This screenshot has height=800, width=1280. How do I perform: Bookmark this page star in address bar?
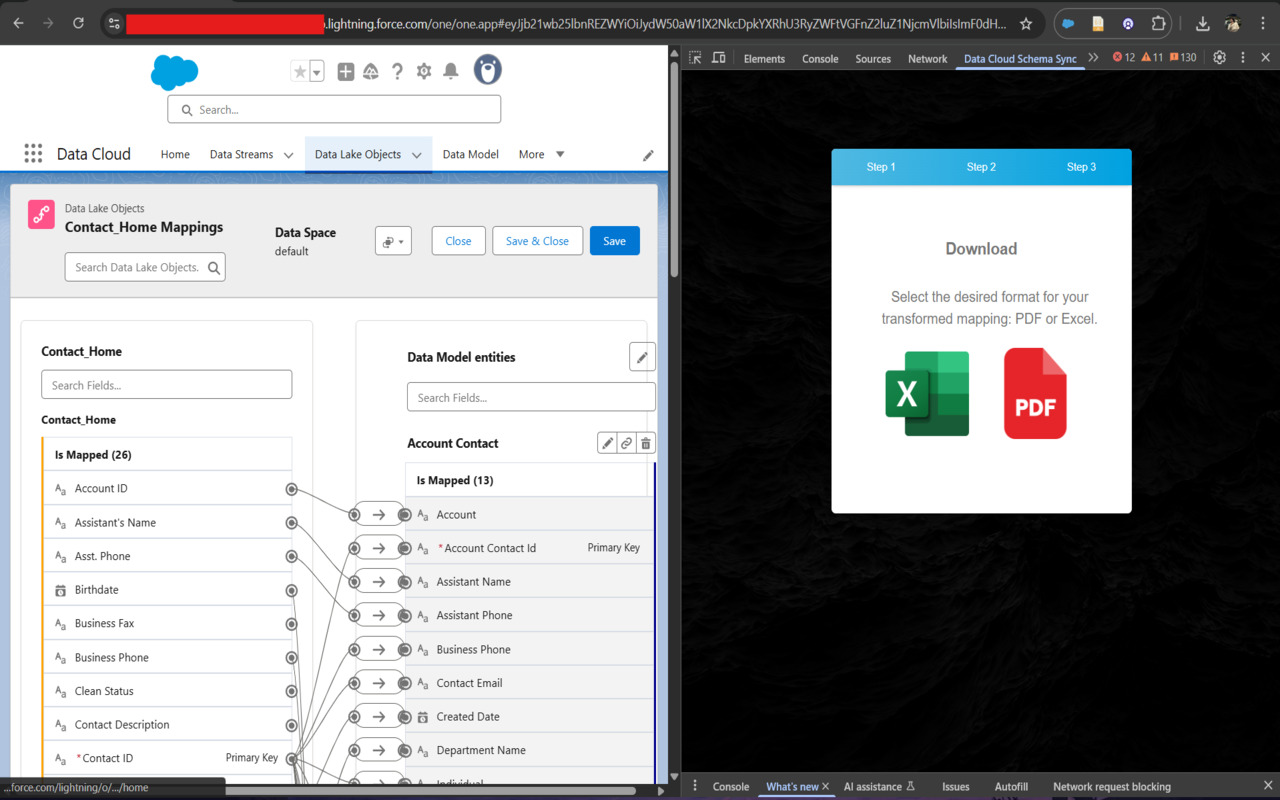1026,23
